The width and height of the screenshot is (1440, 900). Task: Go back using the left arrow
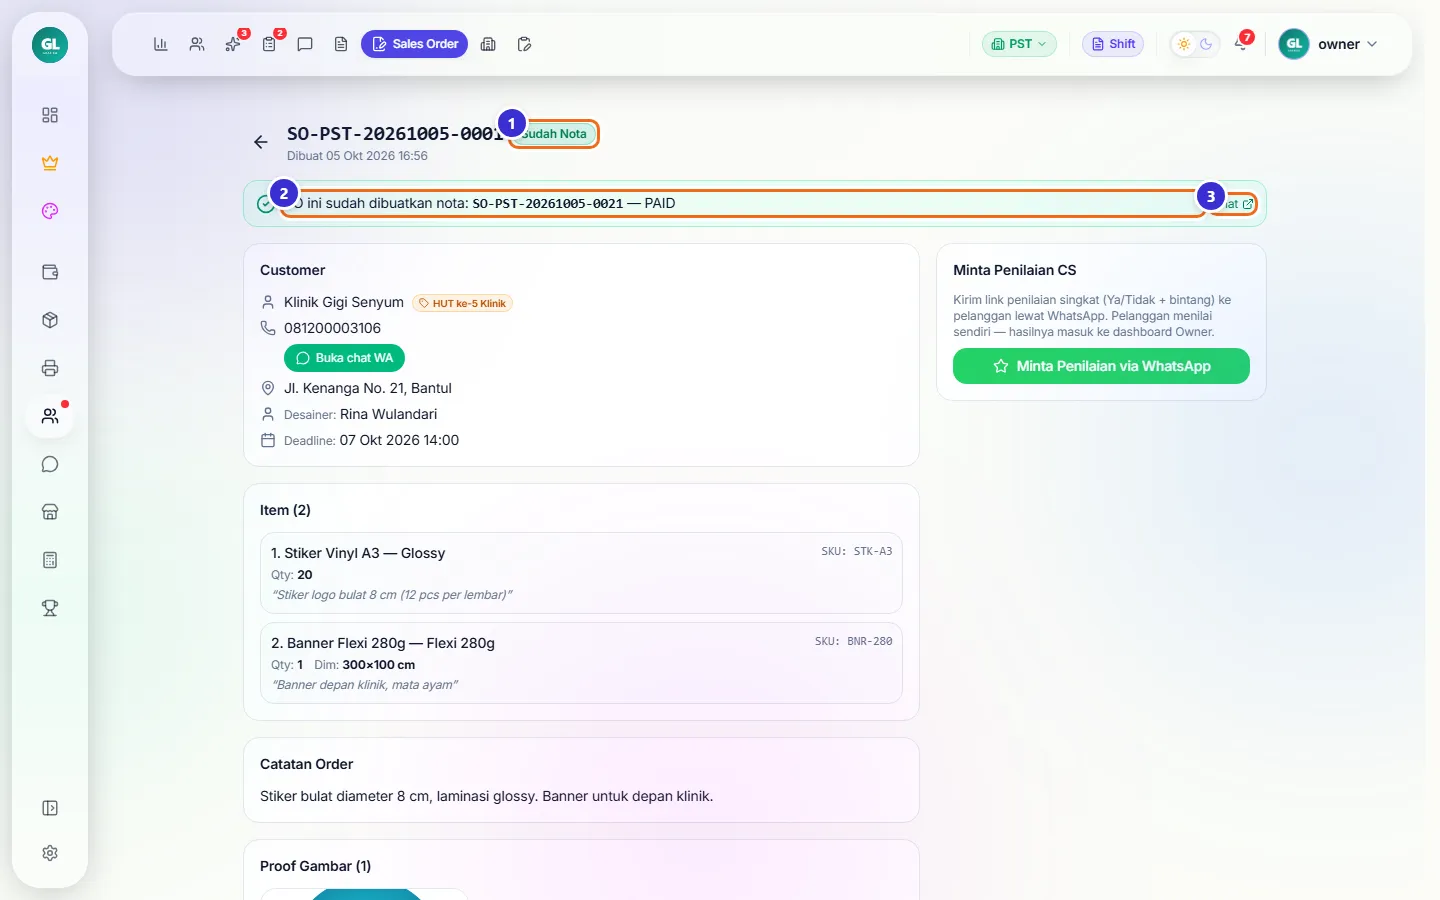(x=261, y=142)
